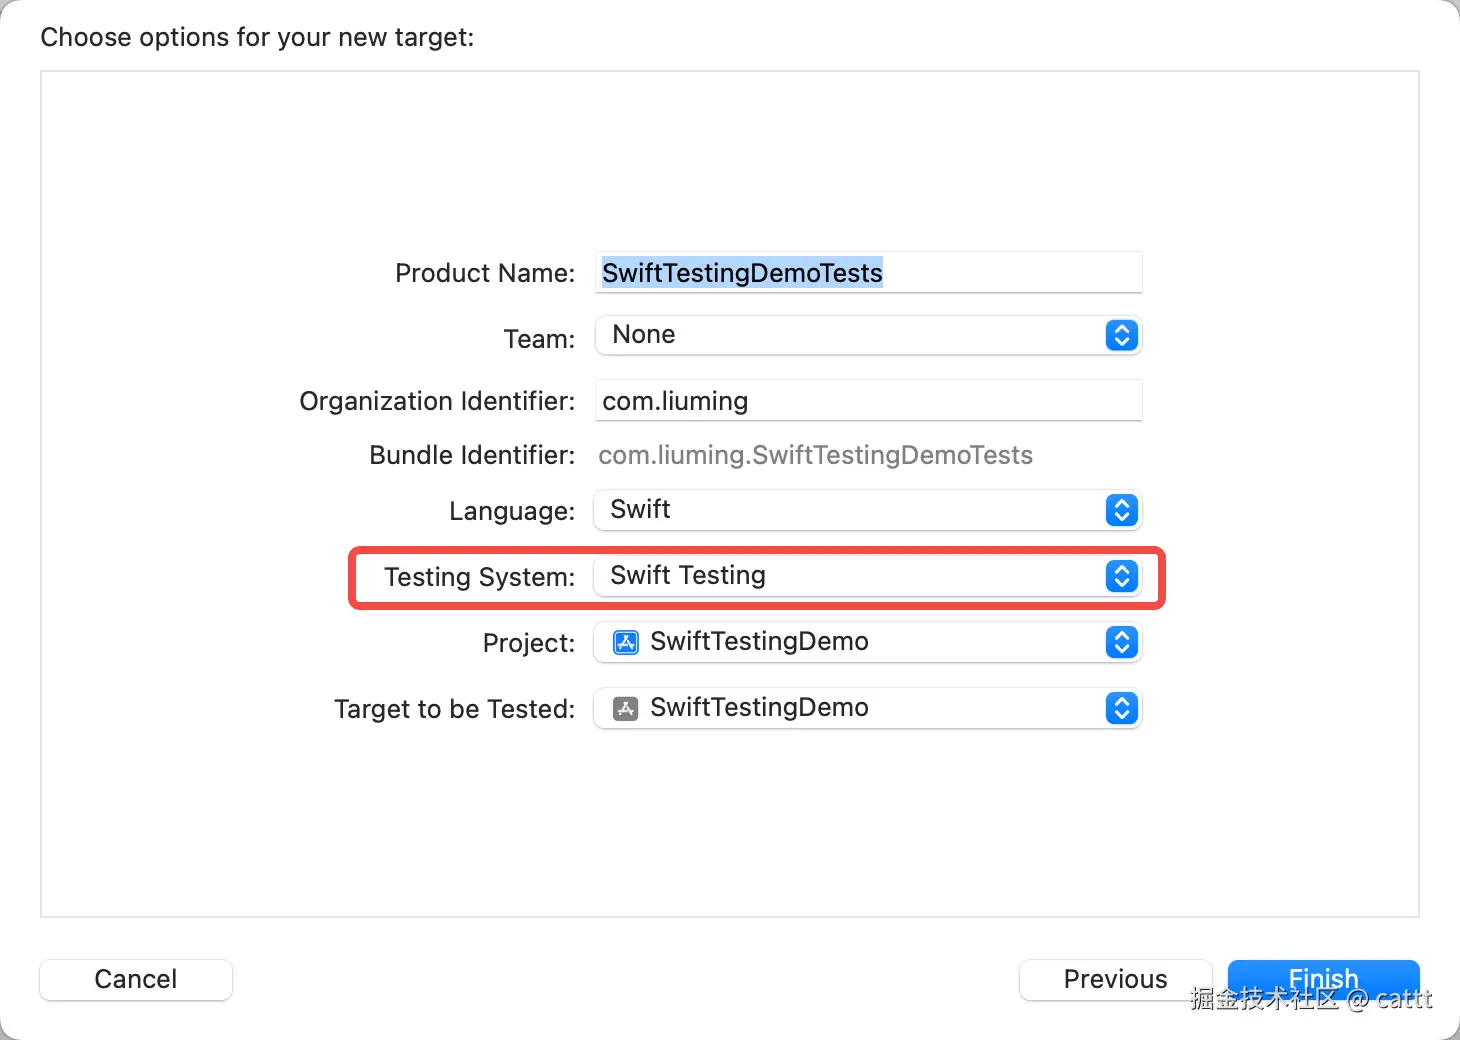Click the Testing System chevron arrows
The height and width of the screenshot is (1040, 1460).
click(x=1121, y=576)
